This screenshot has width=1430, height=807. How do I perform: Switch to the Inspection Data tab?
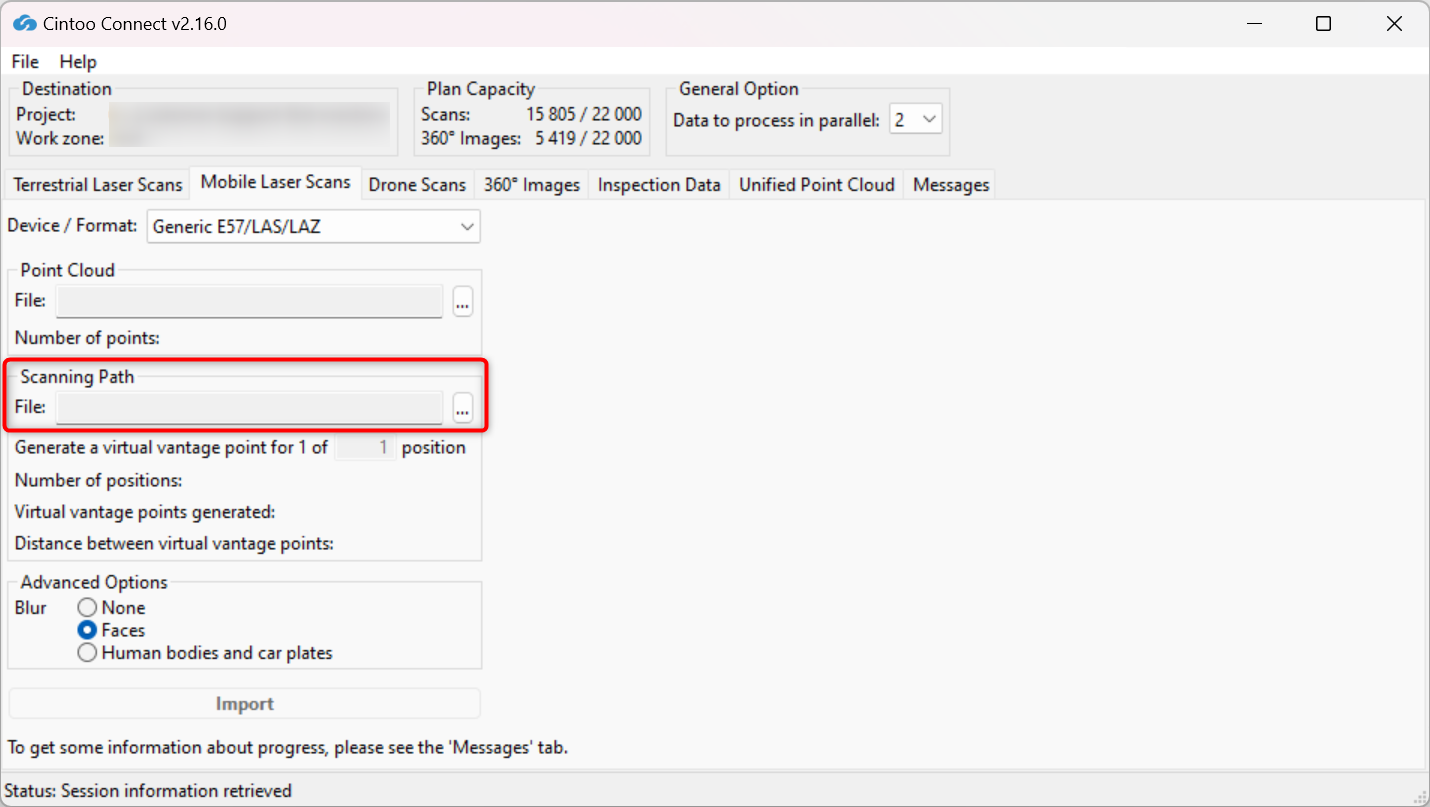click(659, 185)
